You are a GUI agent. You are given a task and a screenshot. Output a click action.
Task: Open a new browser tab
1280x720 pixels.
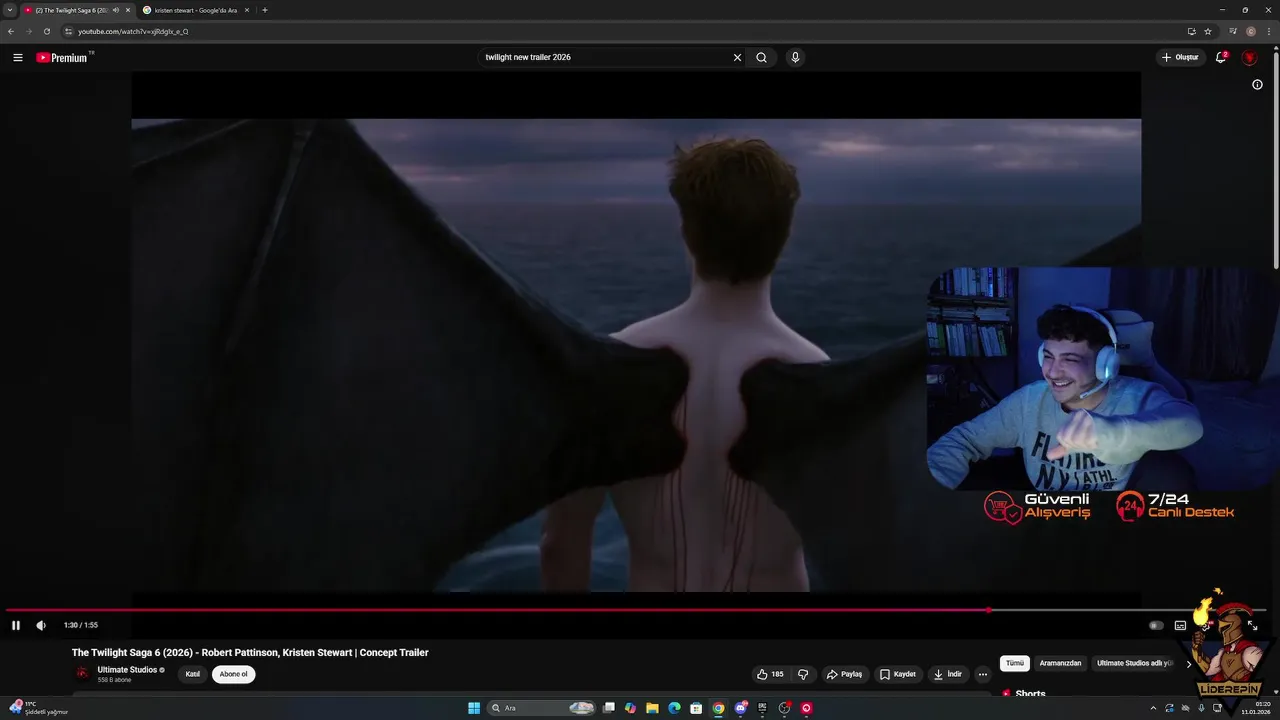265,10
